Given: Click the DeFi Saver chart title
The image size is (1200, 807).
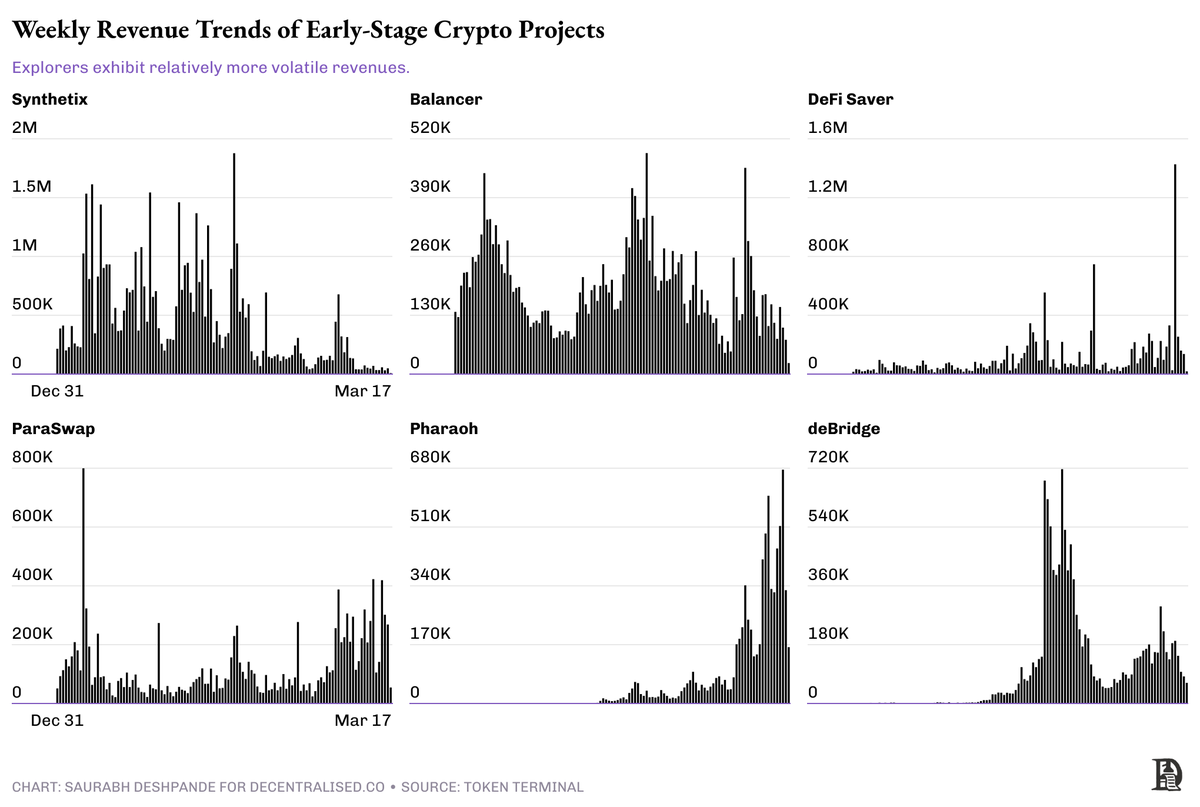Looking at the screenshot, I should pyautogui.click(x=851, y=99).
